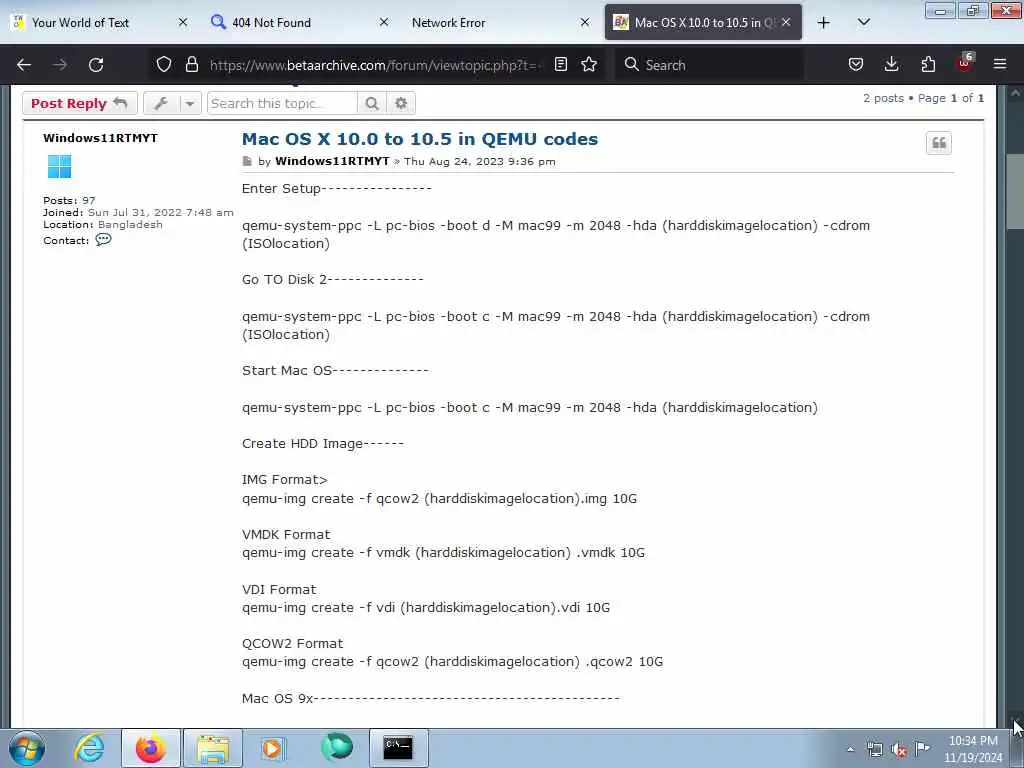Click the muted volume tray icon

tap(899, 749)
